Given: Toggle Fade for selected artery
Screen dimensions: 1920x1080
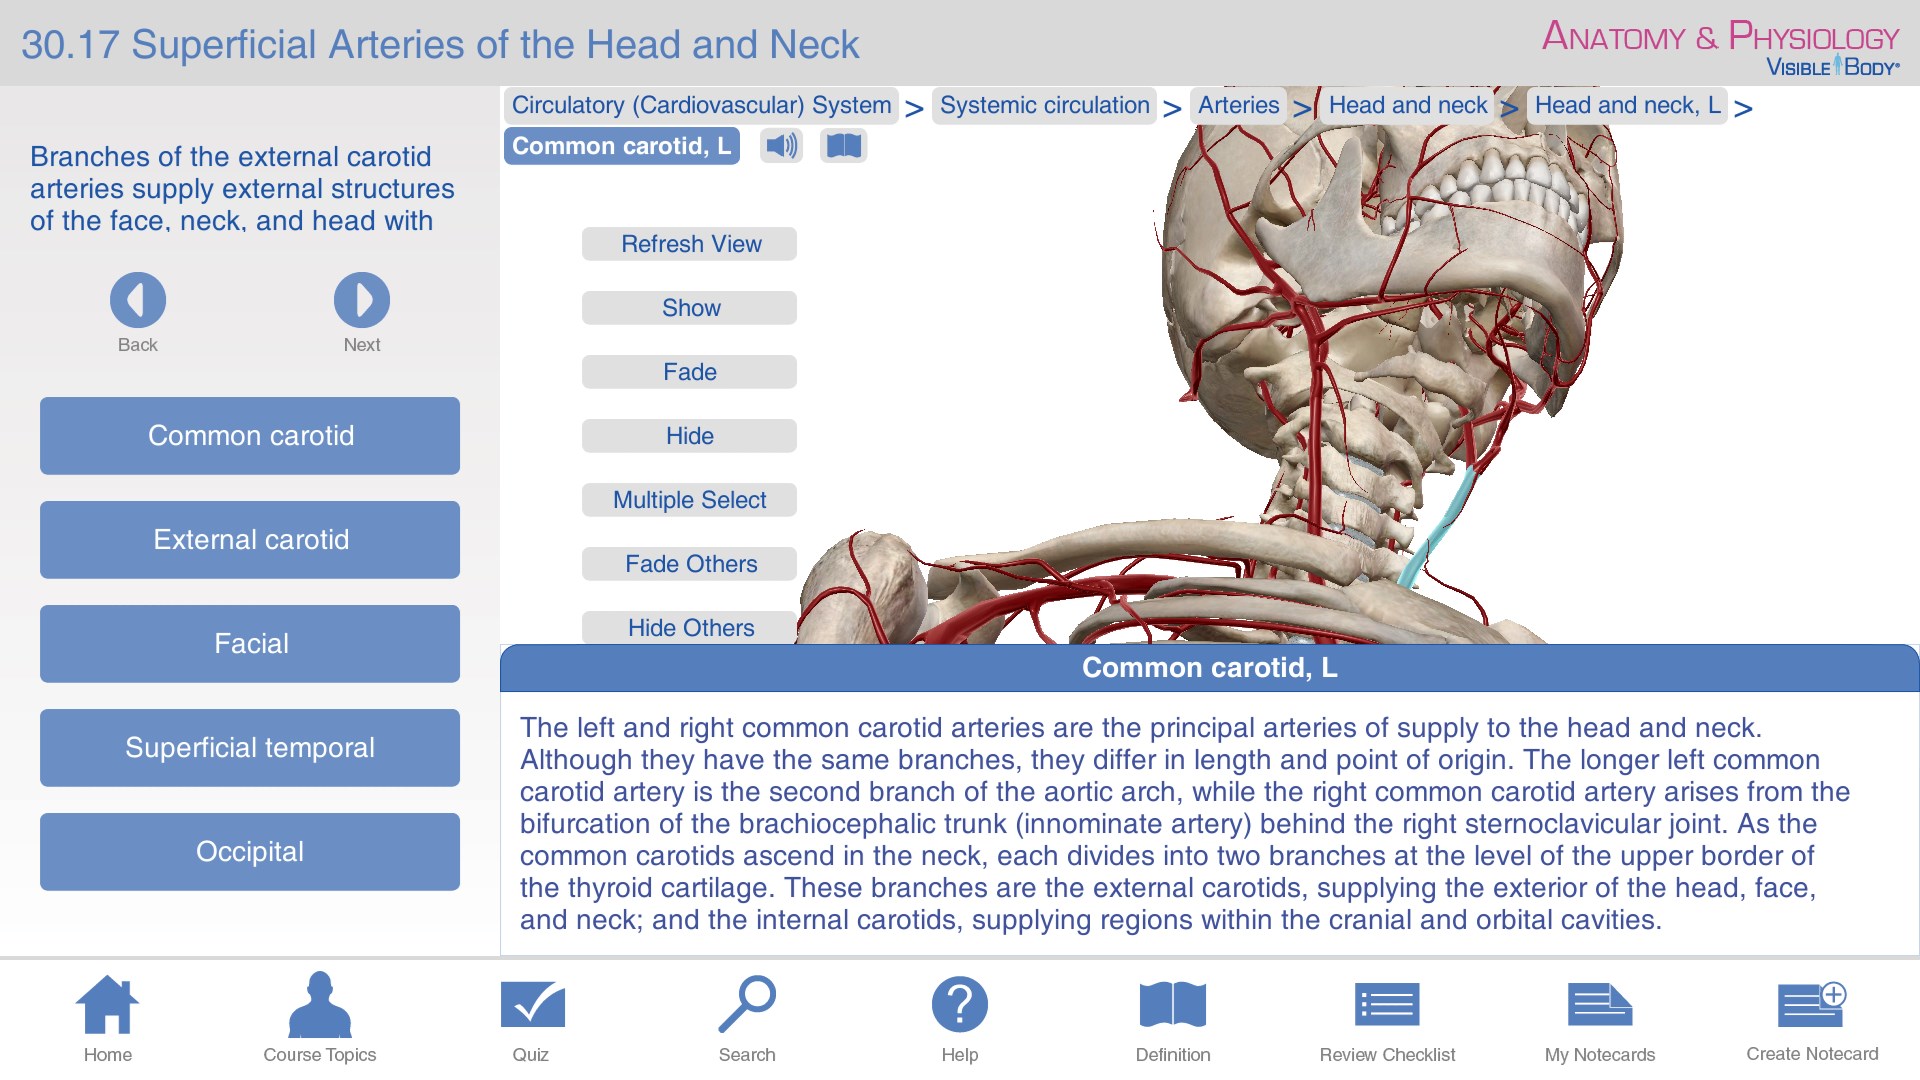Looking at the screenshot, I should click(688, 371).
